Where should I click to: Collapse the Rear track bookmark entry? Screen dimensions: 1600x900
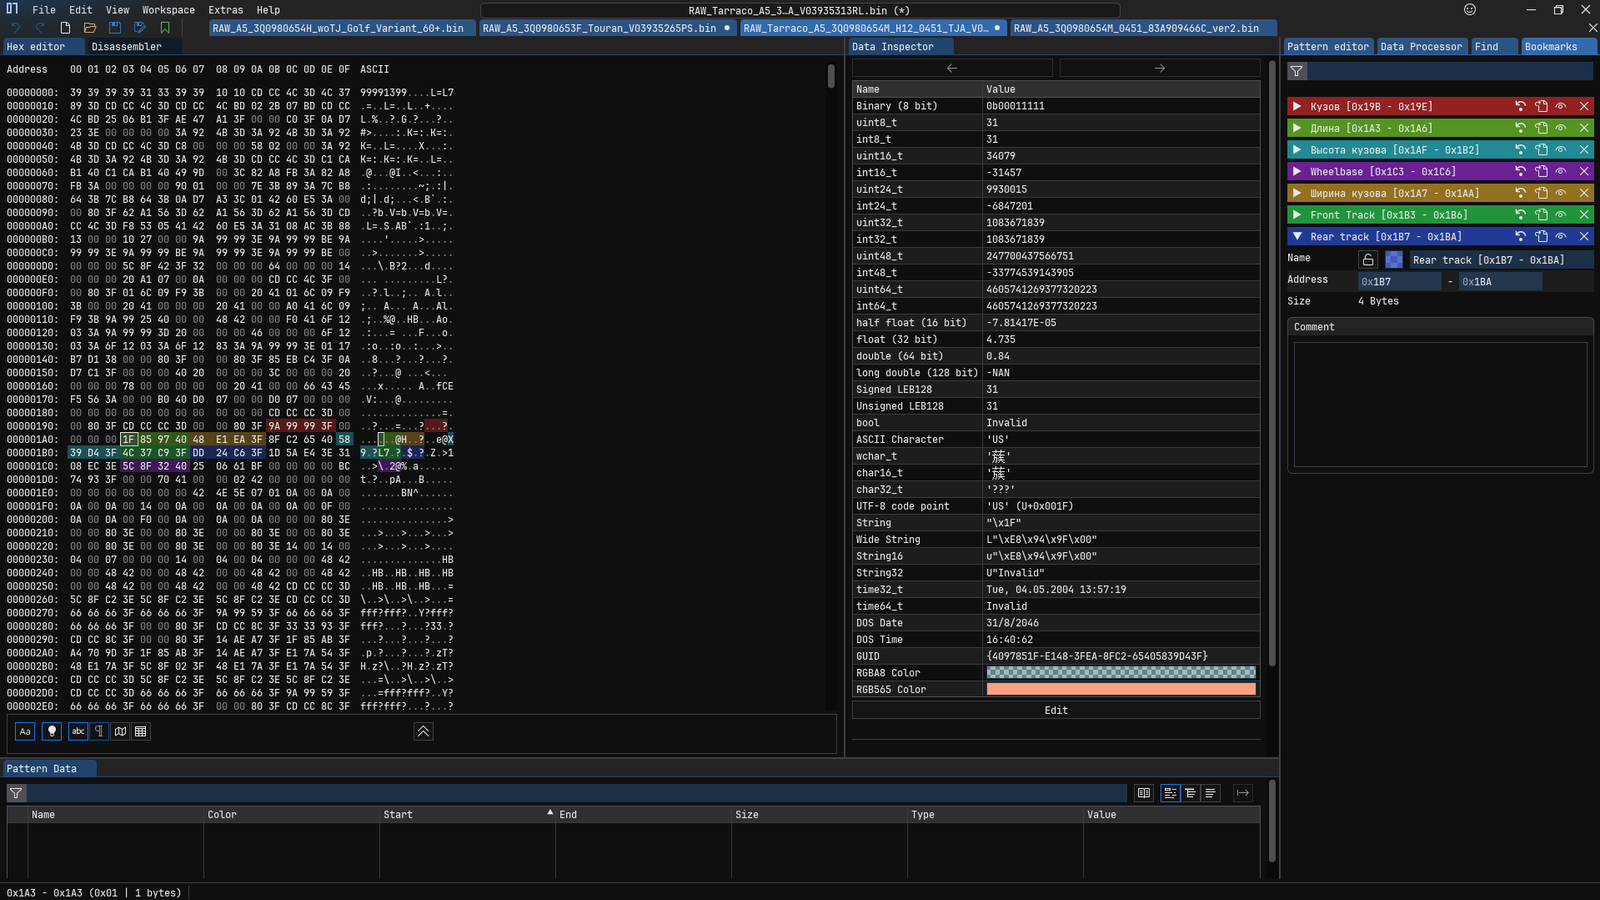point(1297,237)
